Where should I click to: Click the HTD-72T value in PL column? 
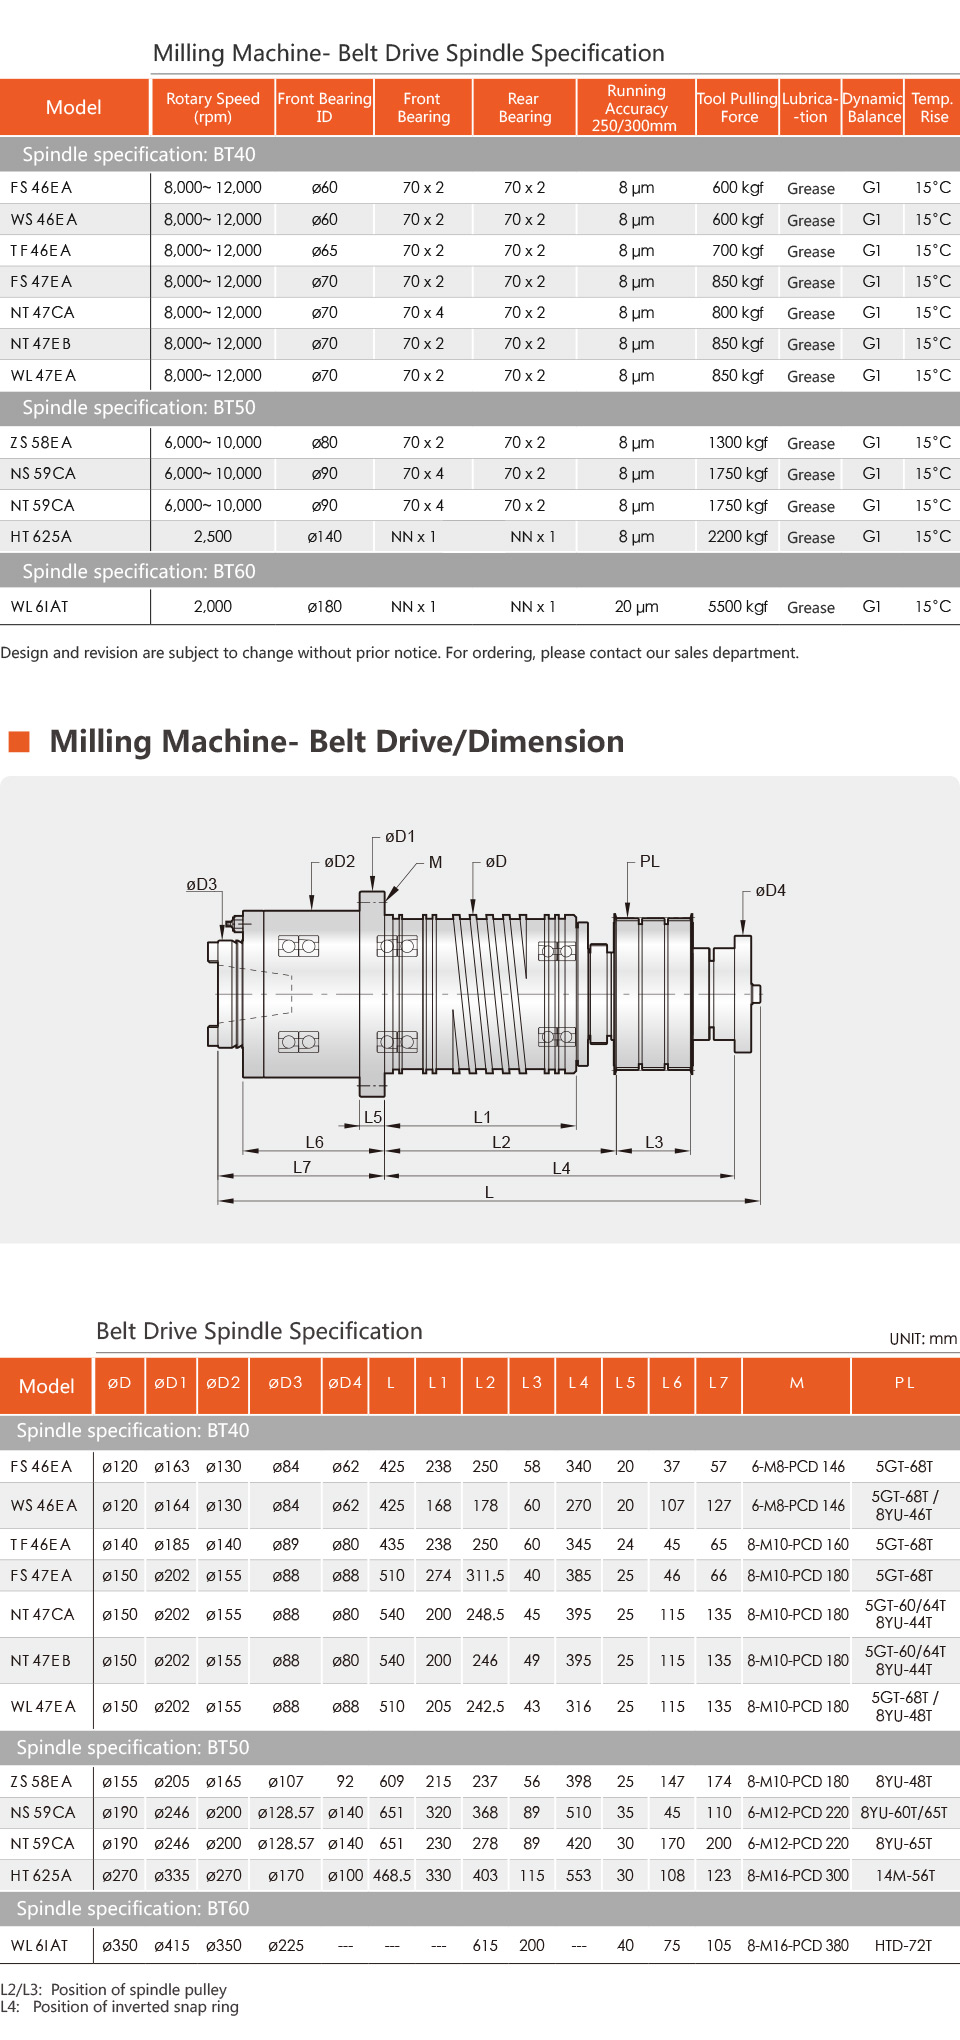click(903, 1945)
